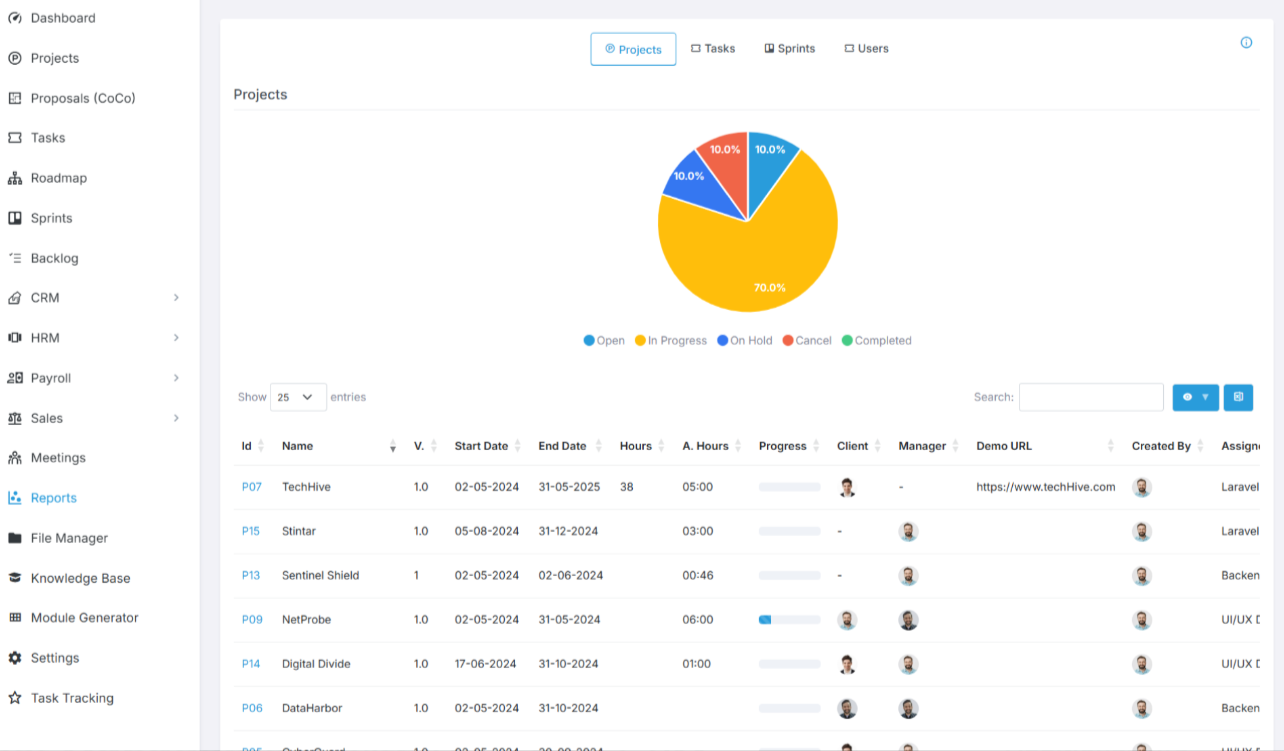This screenshot has height=751, width=1284.
Task: Open the show entries dropdown
Action: click(x=298, y=397)
